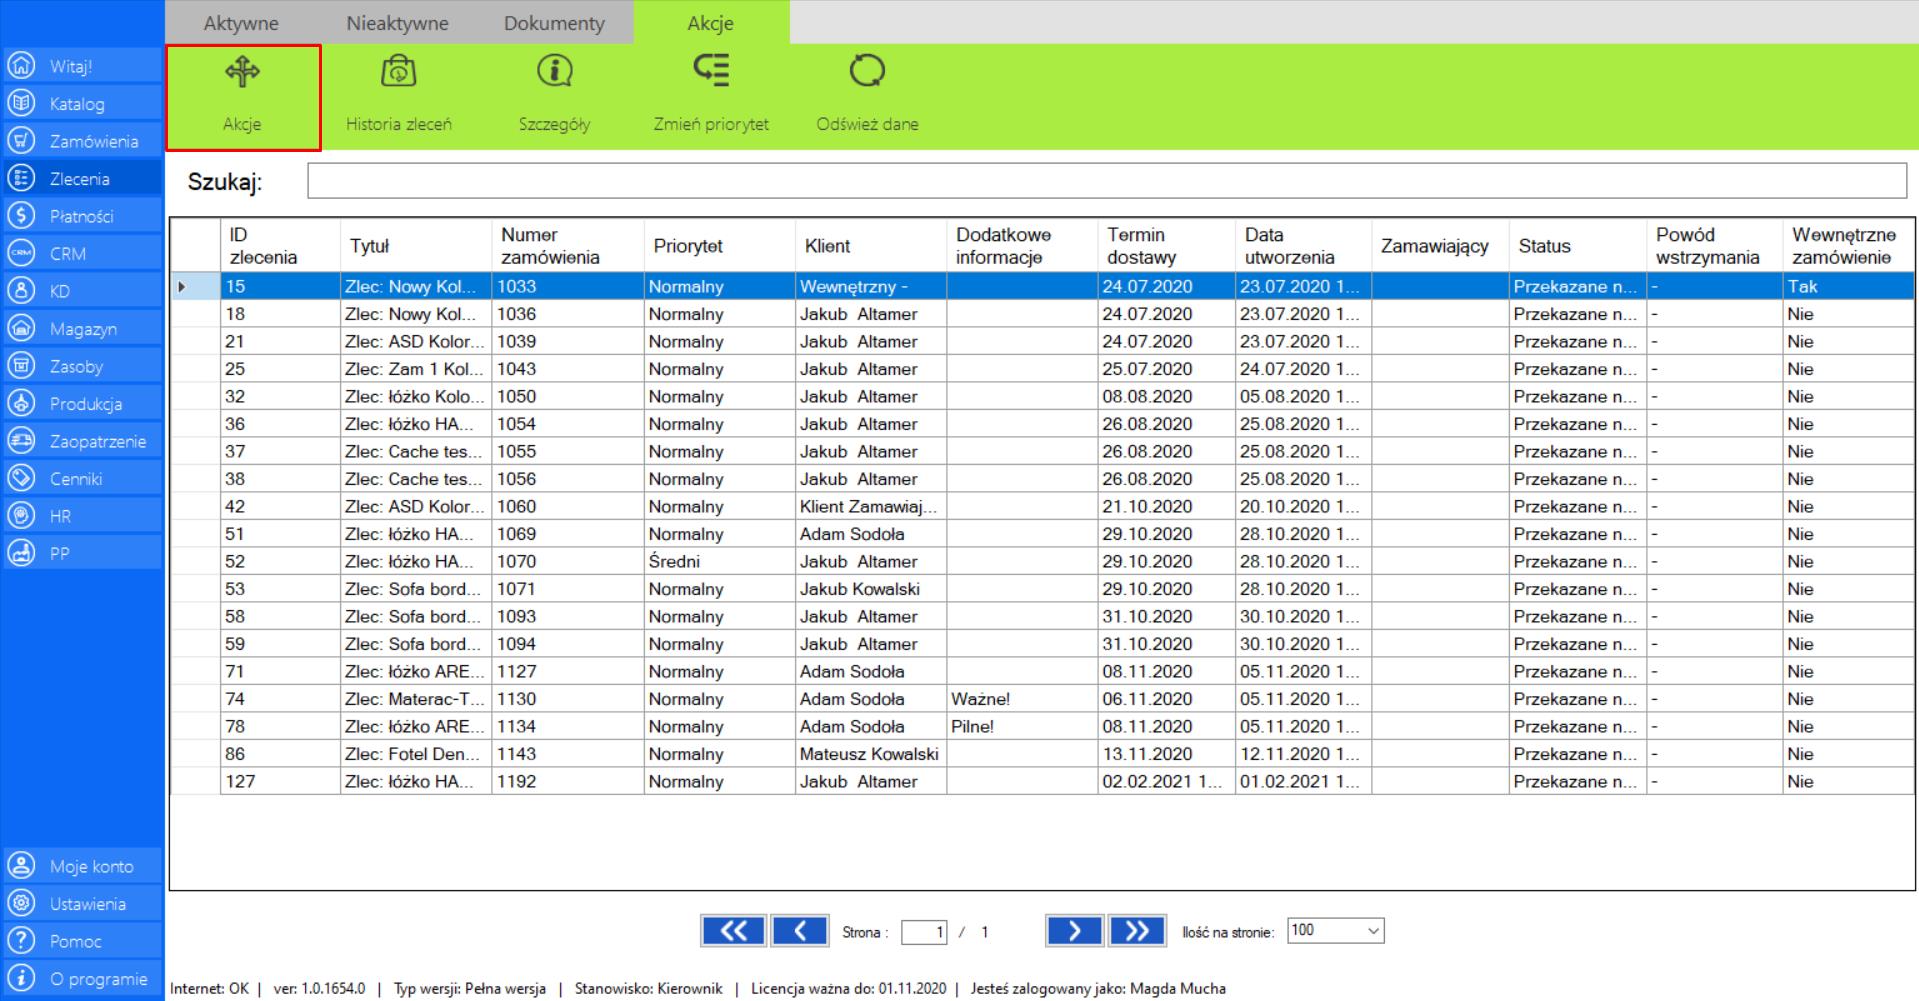Open Katalog in the sidebar
This screenshot has width=1919, height=1001.
click(x=81, y=104)
